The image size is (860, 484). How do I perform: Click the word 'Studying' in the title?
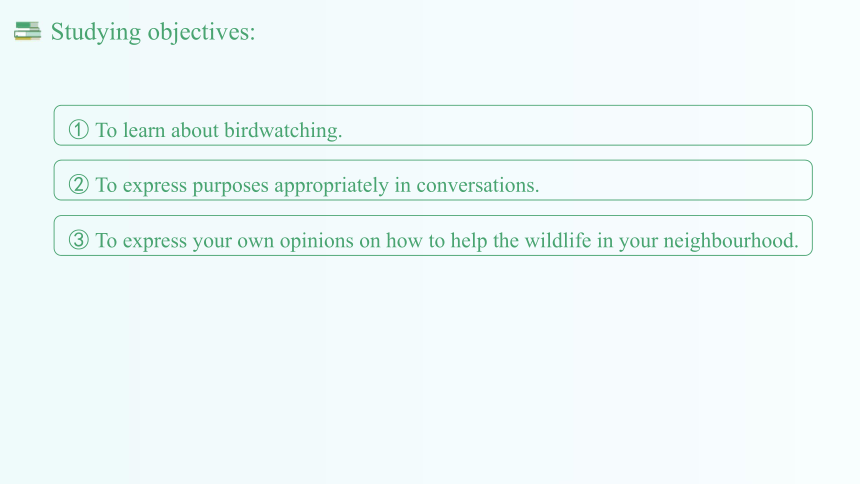coord(95,32)
